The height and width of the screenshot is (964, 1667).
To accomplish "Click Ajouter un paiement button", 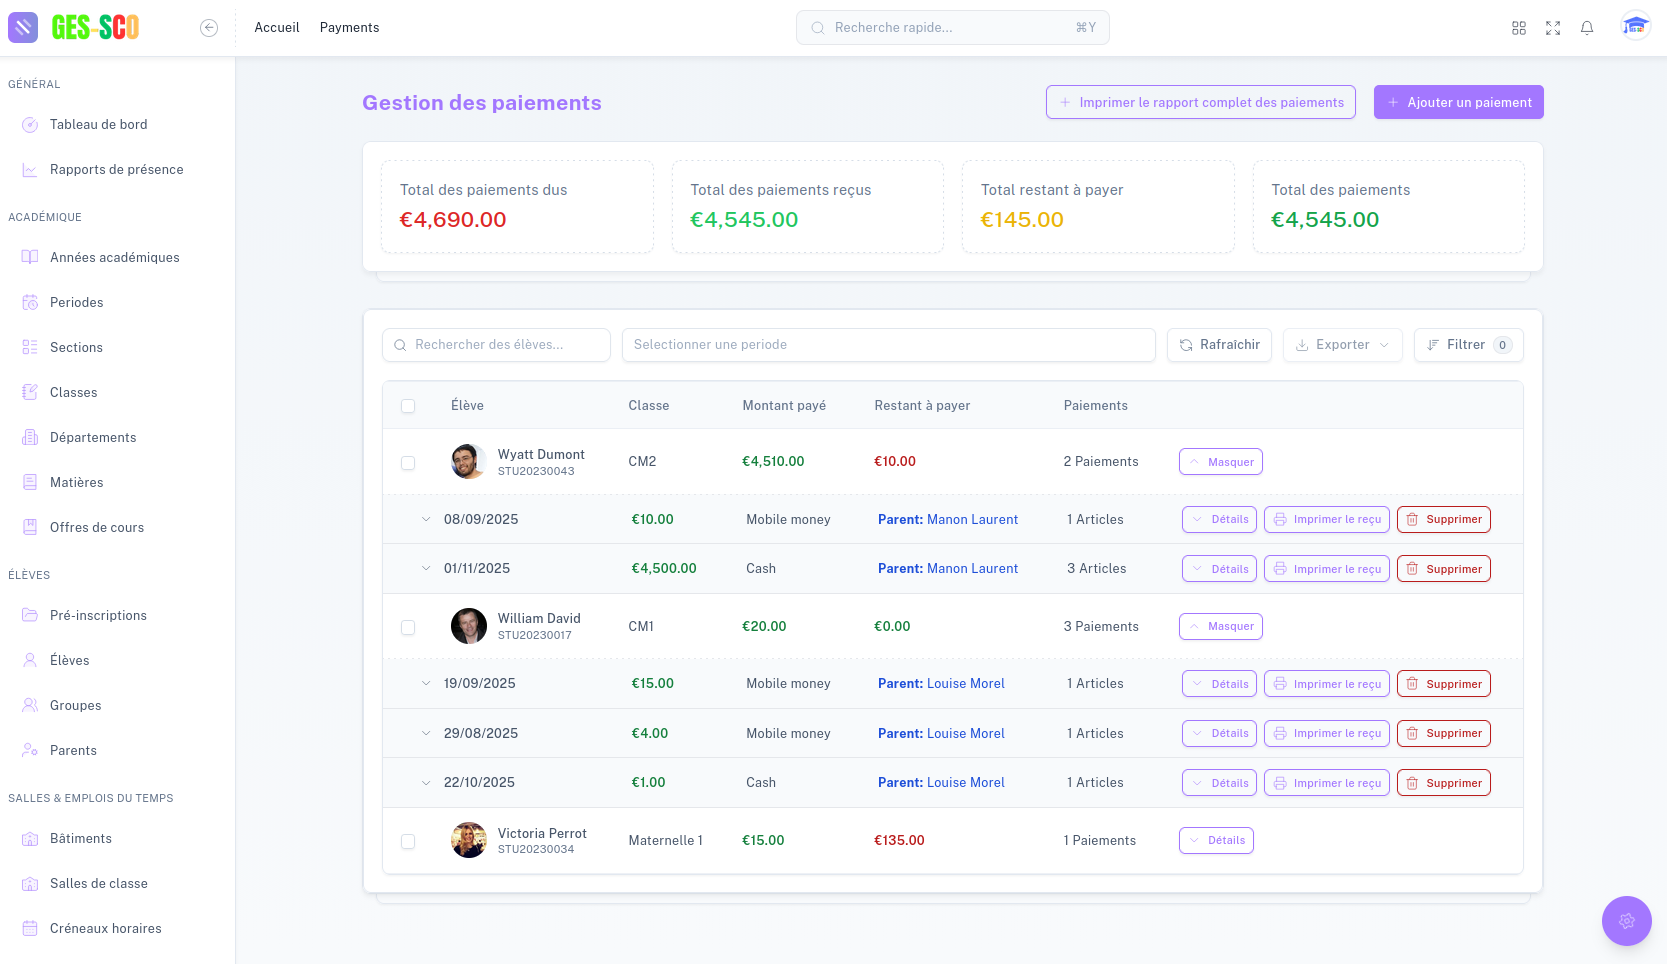I will (1458, 102).
